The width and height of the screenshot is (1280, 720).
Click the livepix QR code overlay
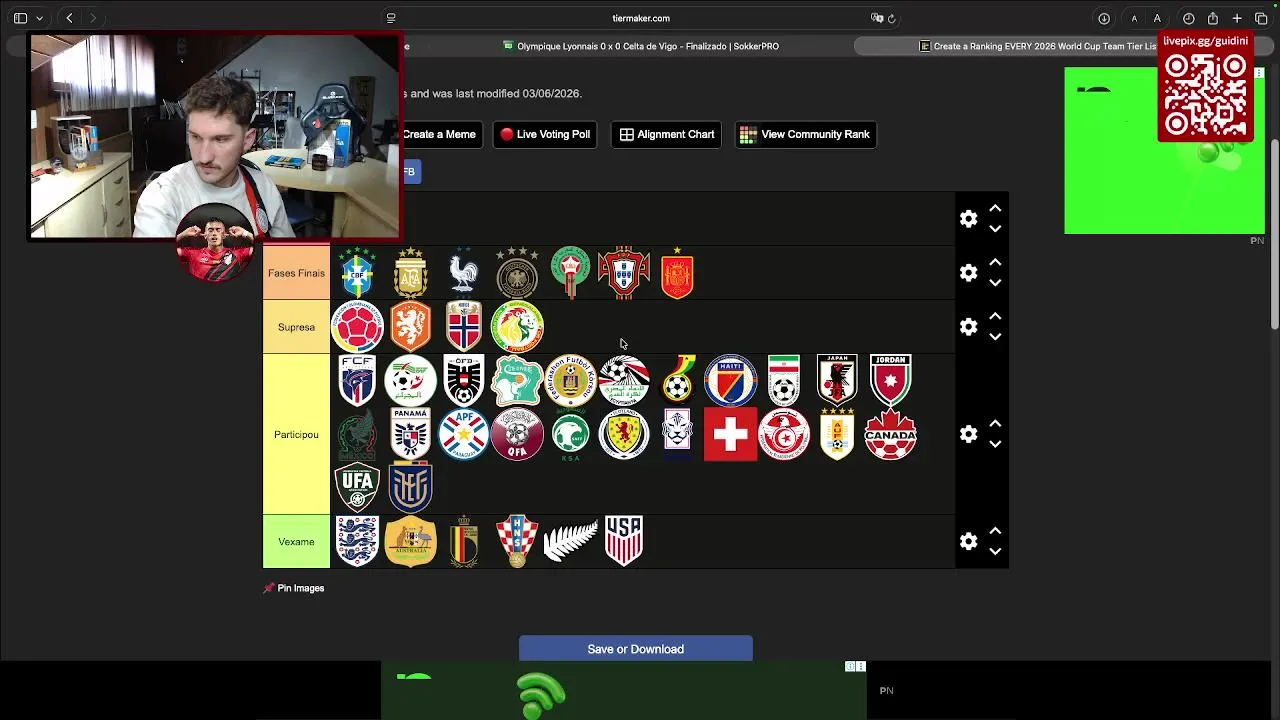(1205, 95)
